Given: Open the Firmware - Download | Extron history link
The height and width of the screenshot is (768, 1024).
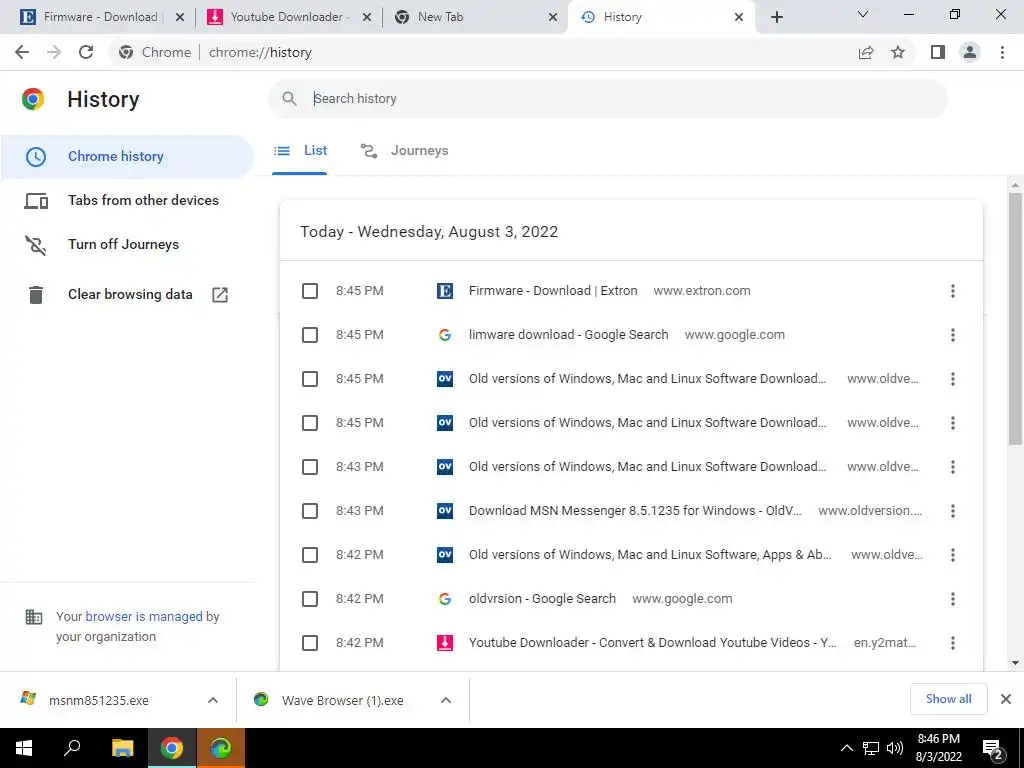Looking at the screenshot, I should tap(552, 291).
